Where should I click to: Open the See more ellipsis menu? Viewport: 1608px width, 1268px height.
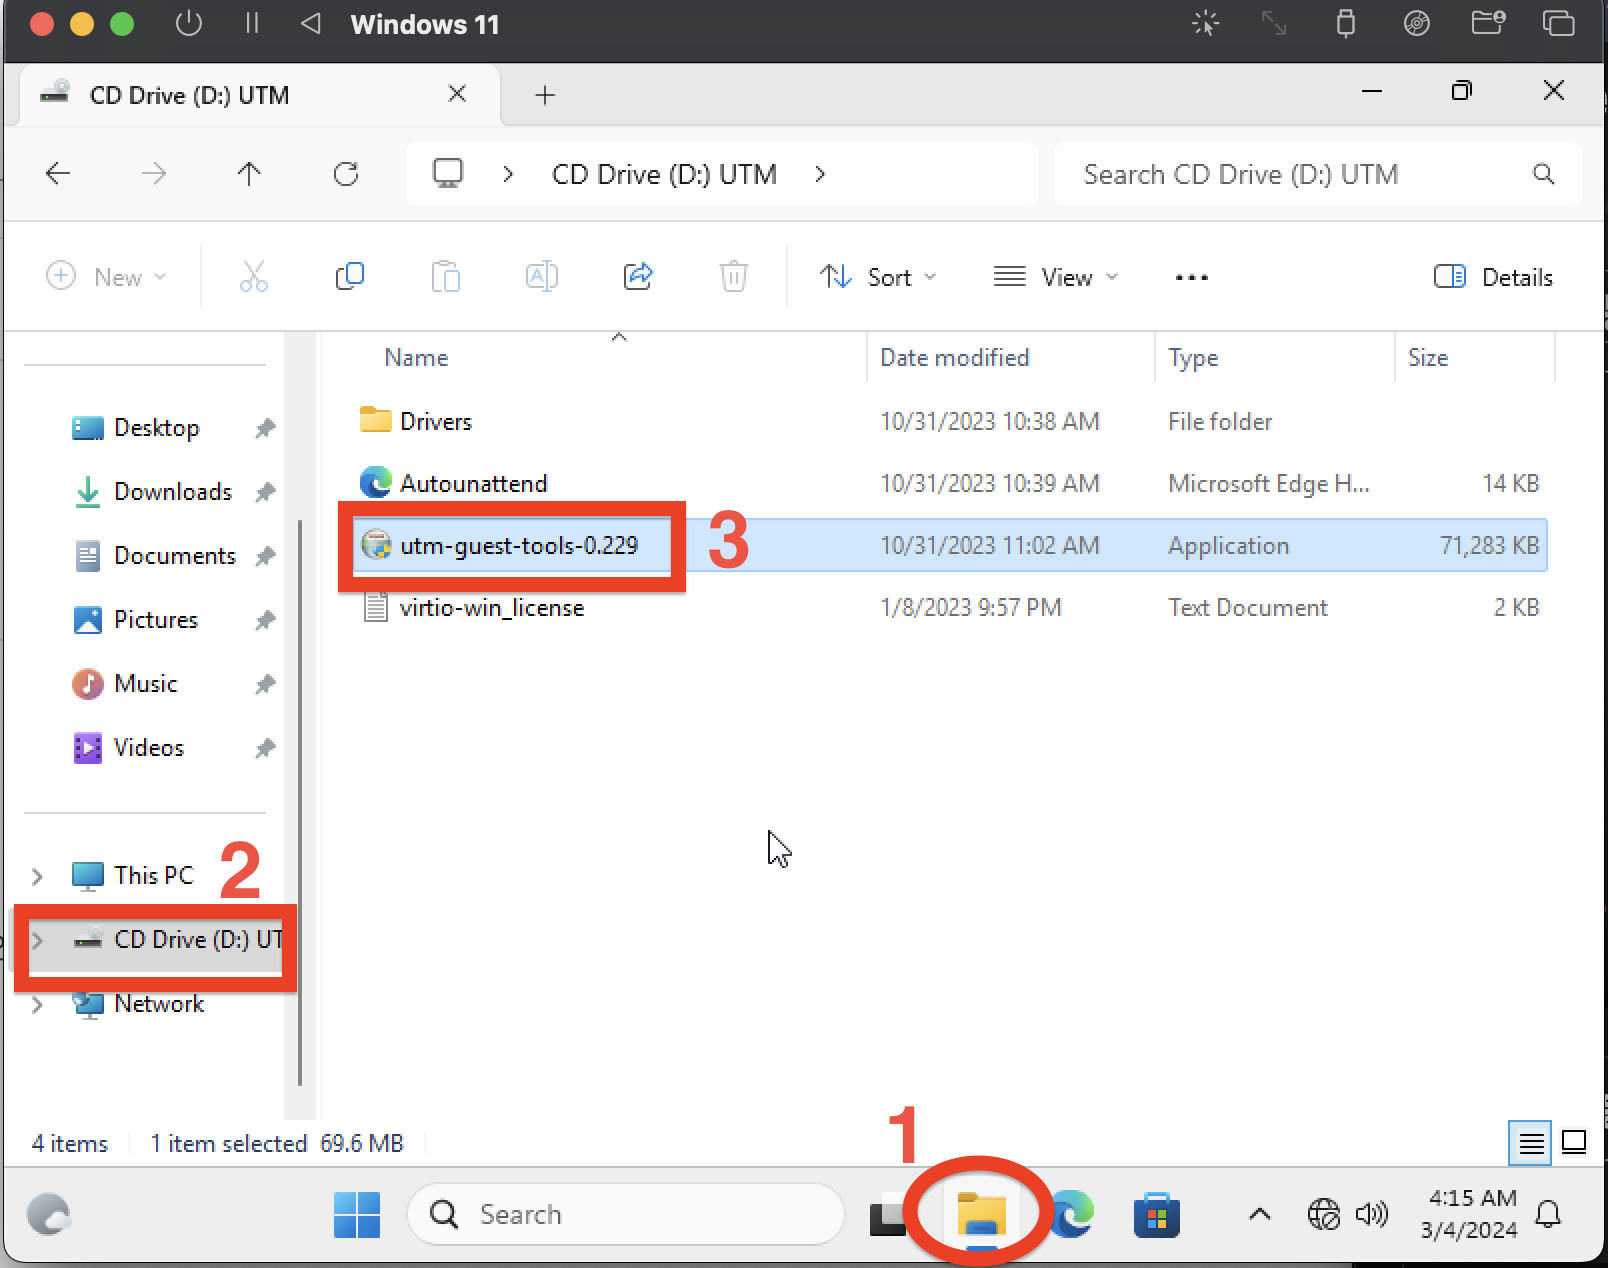1191,277
